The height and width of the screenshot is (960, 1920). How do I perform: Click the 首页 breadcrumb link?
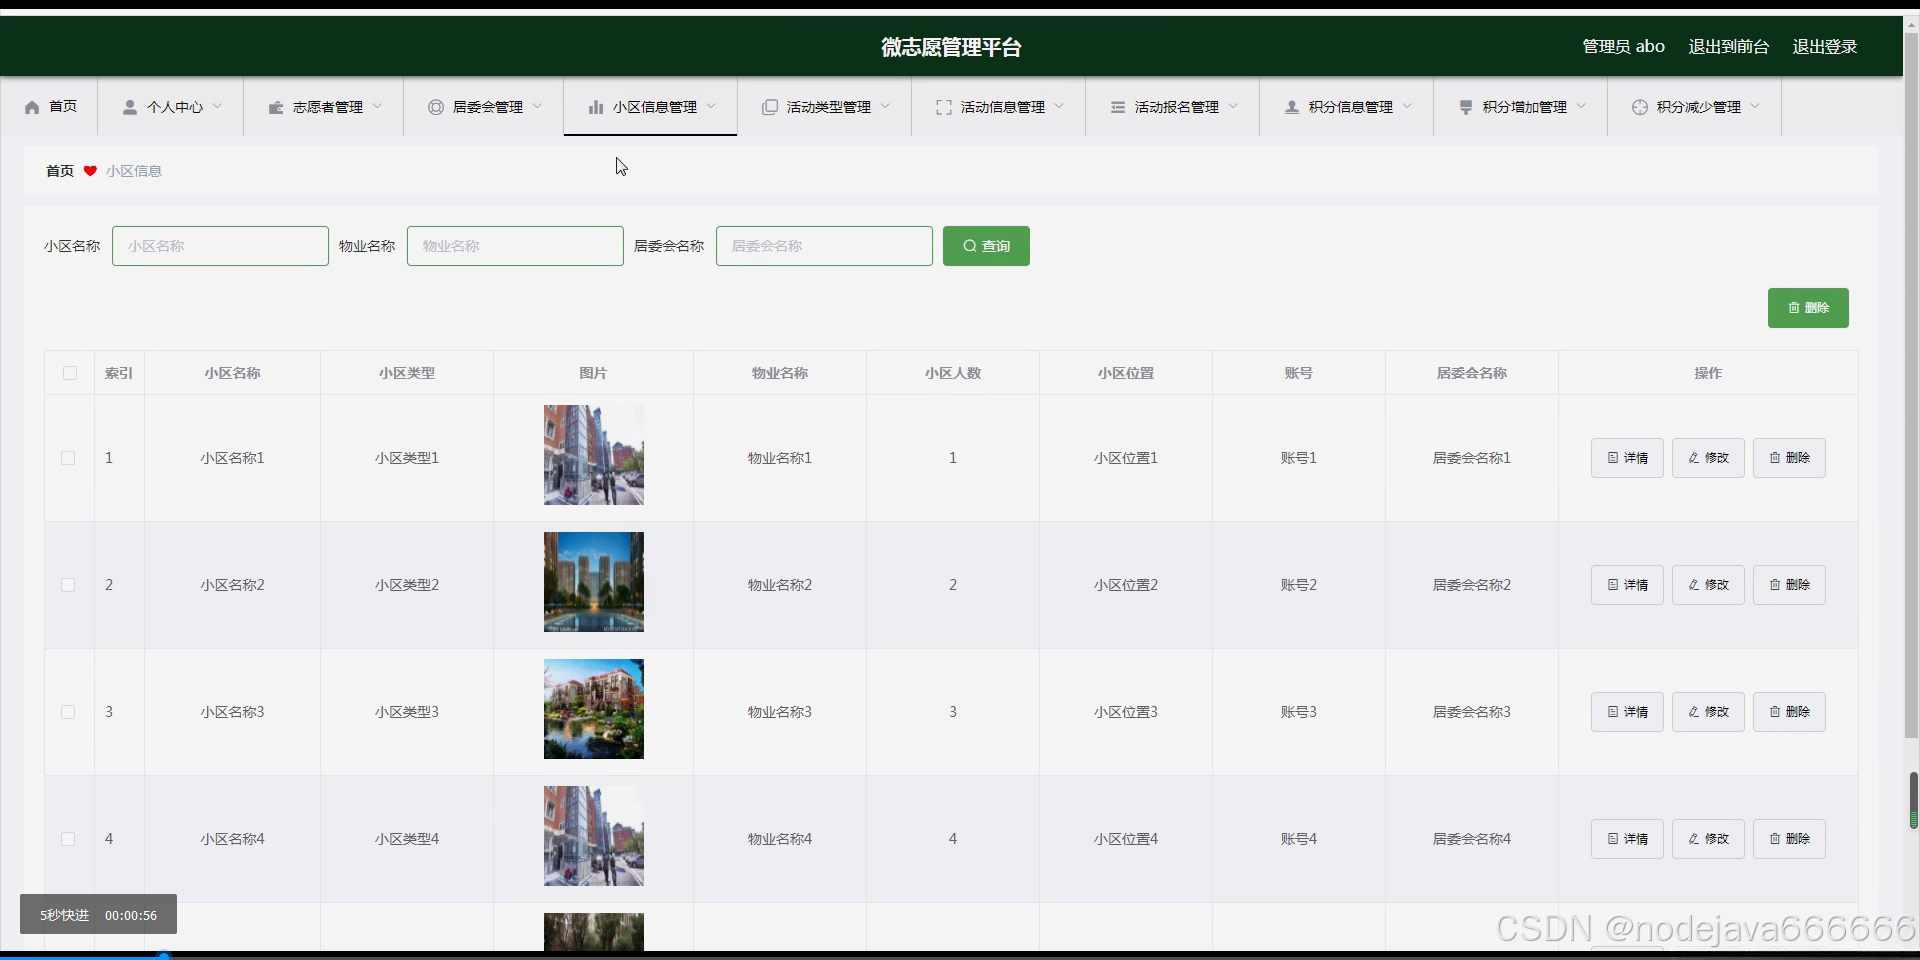tap(60, 171)
